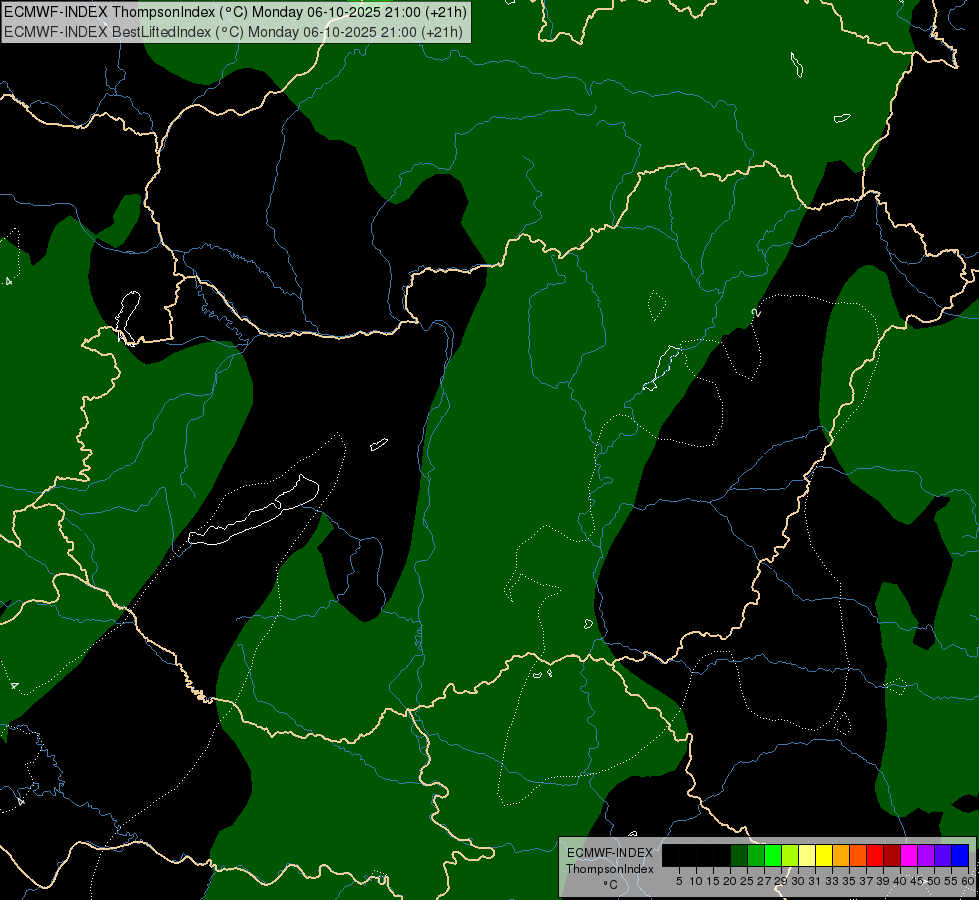Select the magenta 40–45 legend swatch
The height and width of the screenshot is (900, 979).
coord(909,855)
